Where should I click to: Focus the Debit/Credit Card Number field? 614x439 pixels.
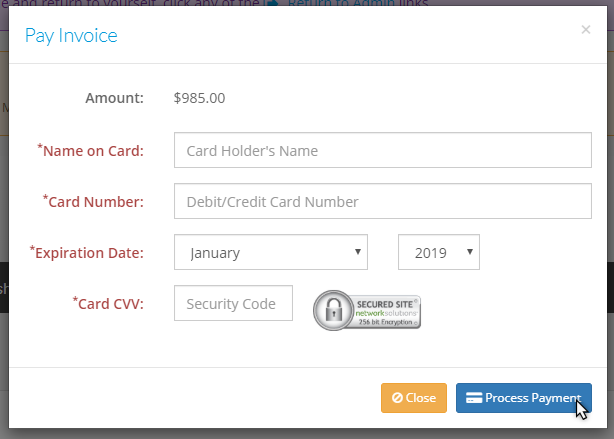(383, 201)
